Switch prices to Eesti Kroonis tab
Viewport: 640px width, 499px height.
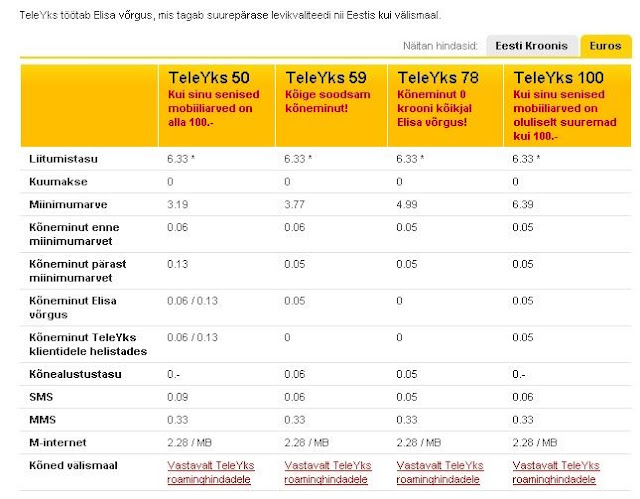click(531, 46)
